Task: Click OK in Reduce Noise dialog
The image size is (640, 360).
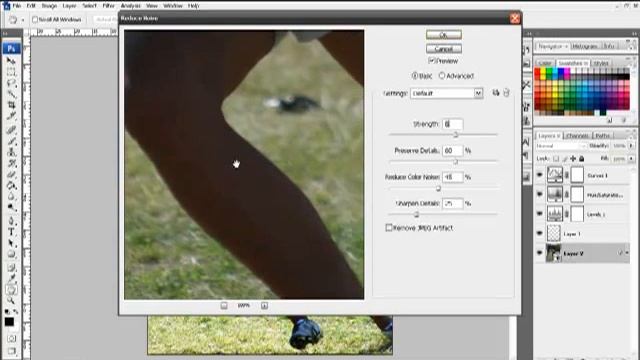Action: [x=444, y=35]
